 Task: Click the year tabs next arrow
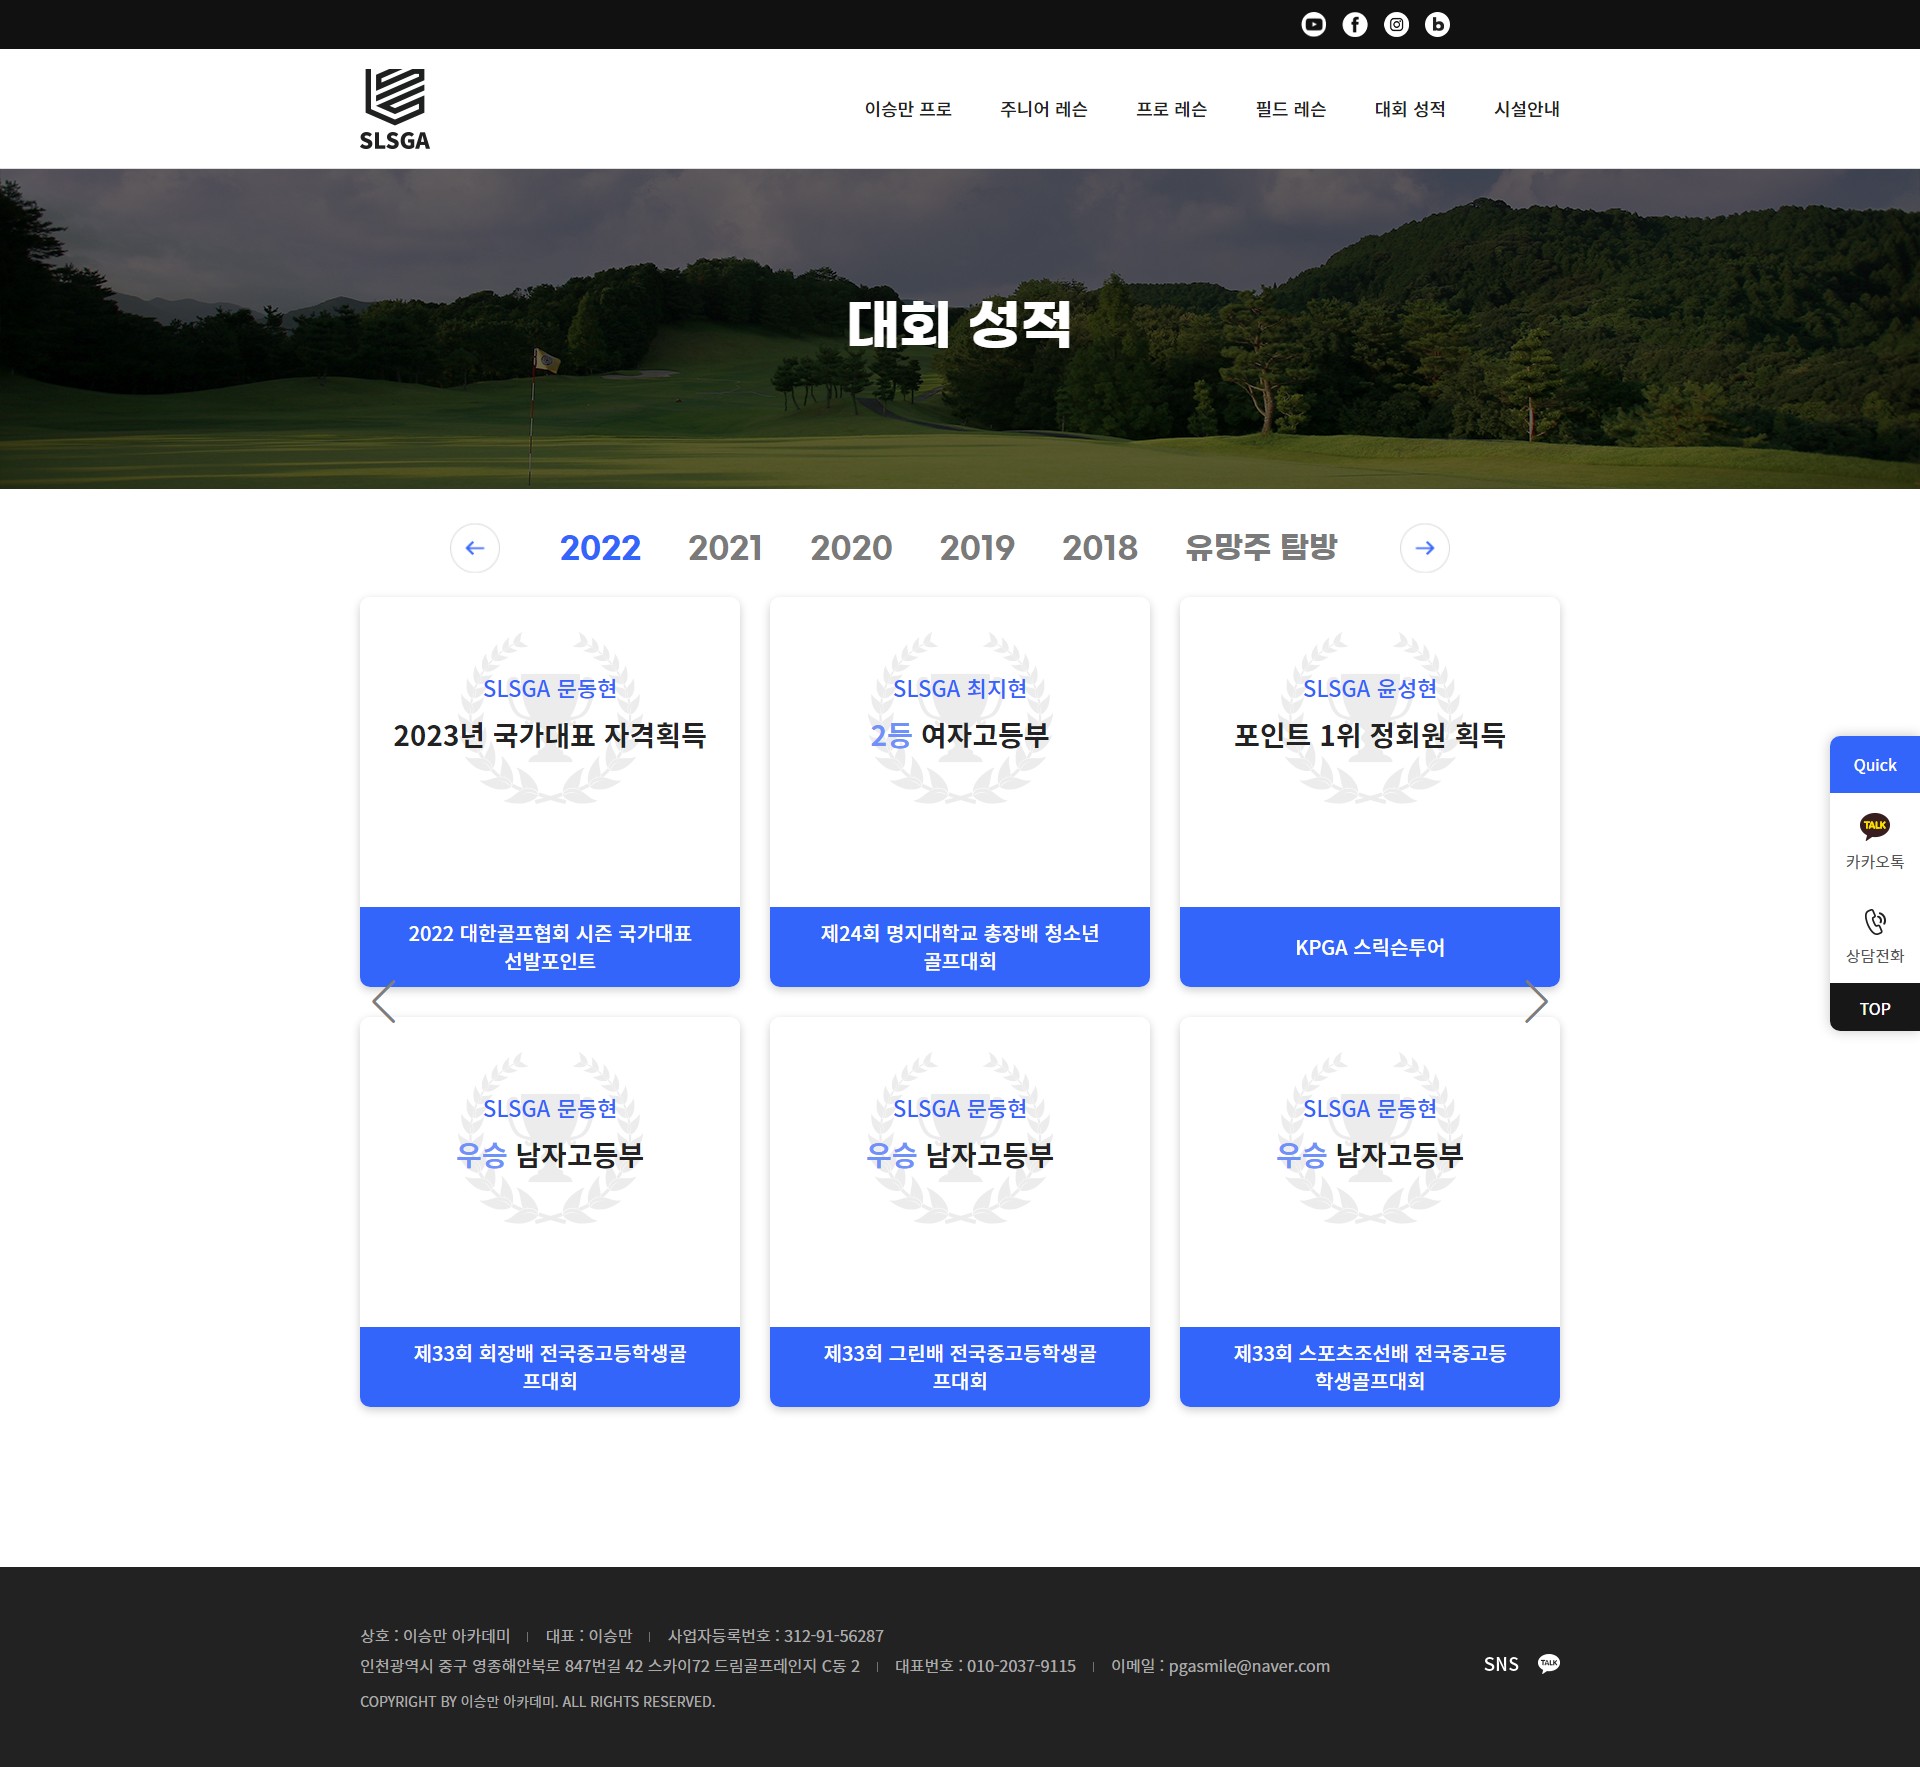1425,548
